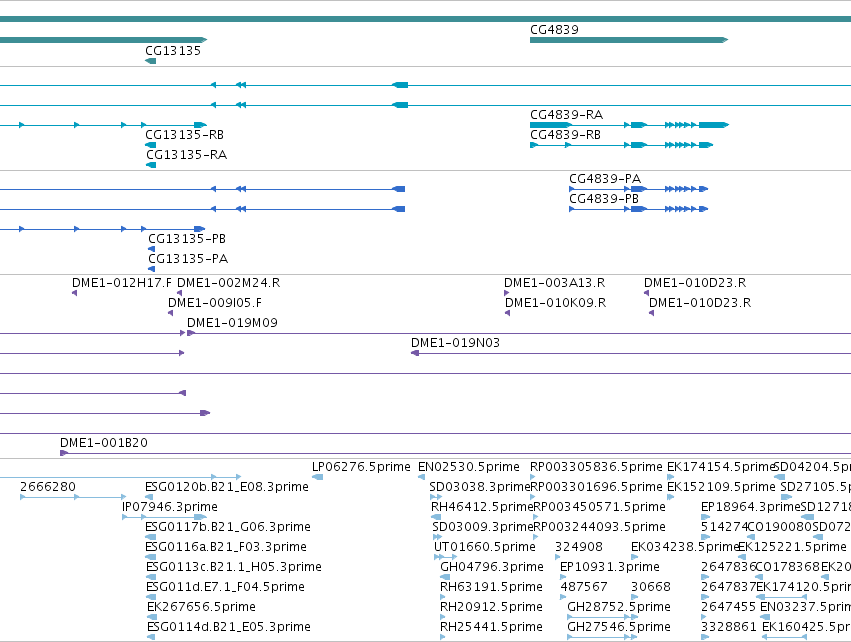This screenshot has height=642, width=851.
Task: Click the EK267656.5prime EST label
Action: point(201,607)
